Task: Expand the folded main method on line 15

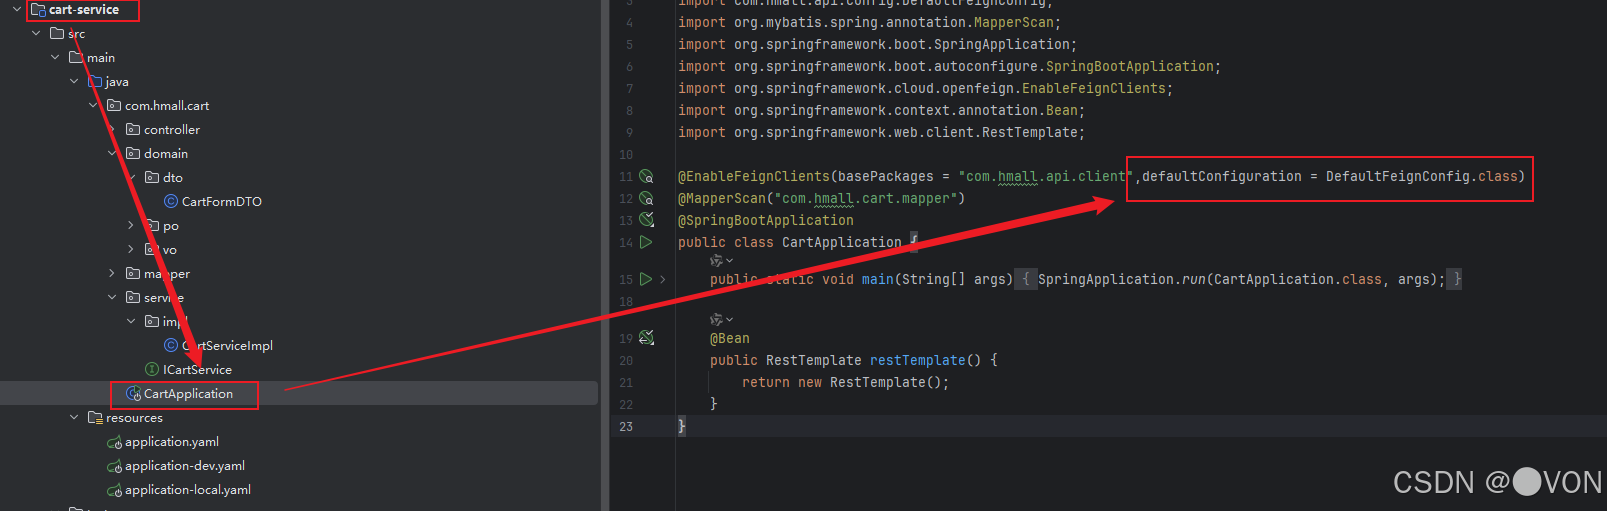Action: coord(662,280)
